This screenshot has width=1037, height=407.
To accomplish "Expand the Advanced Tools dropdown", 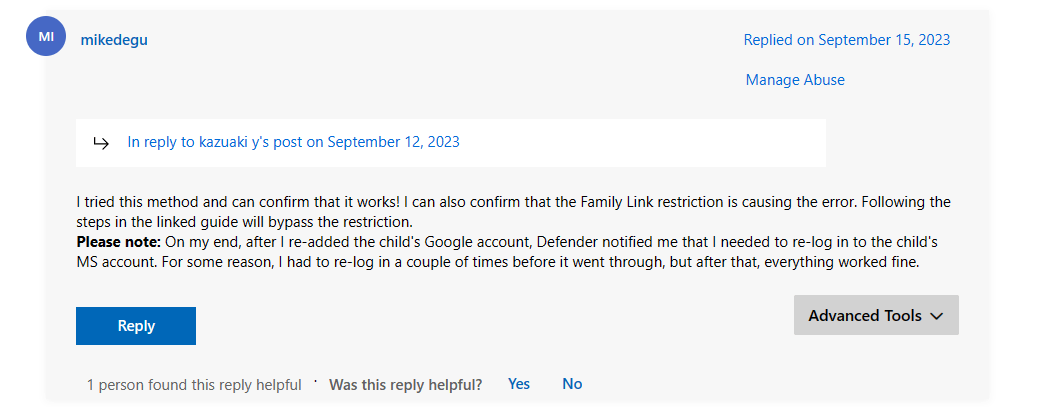I will pos(875,315).
